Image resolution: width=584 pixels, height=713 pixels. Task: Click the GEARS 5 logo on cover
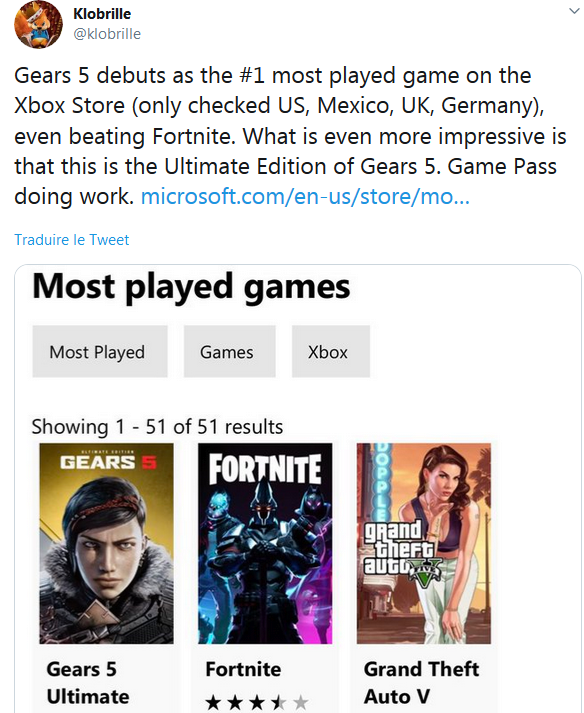tap(108, 462)
